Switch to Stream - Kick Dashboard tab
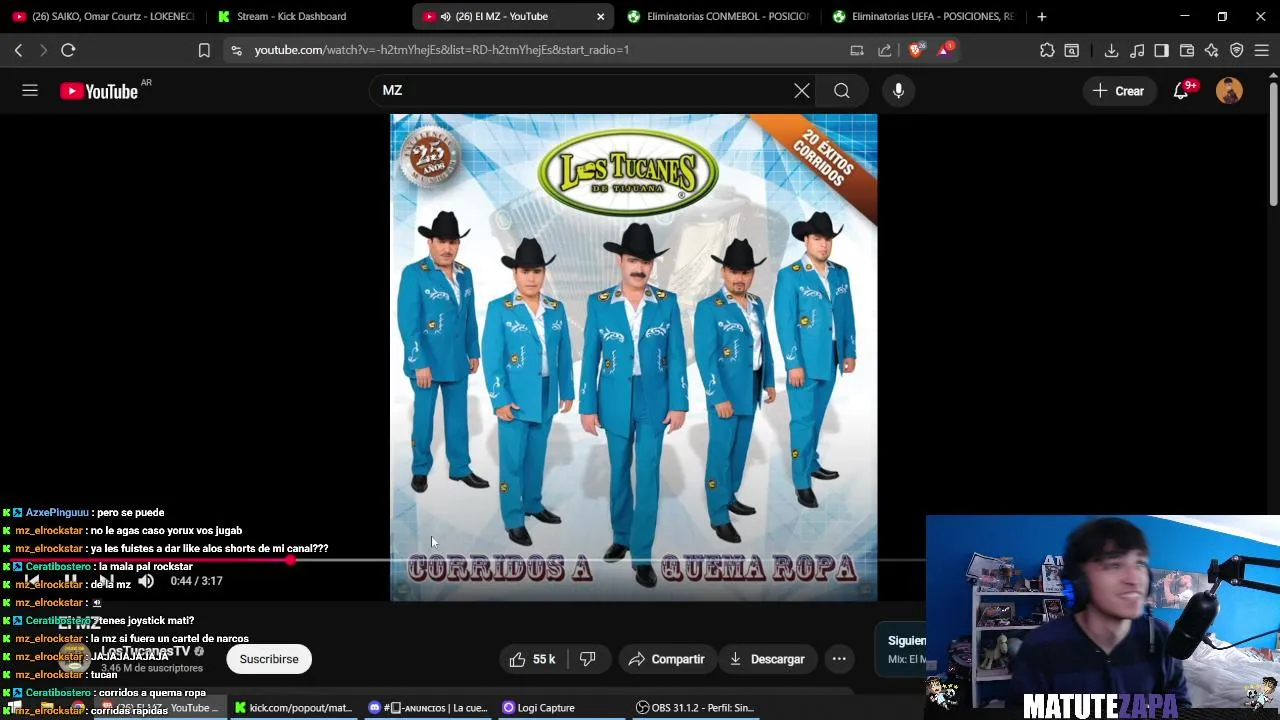Image resolution: width=1280 pixels, height=720 pixels. coord(307,16)
